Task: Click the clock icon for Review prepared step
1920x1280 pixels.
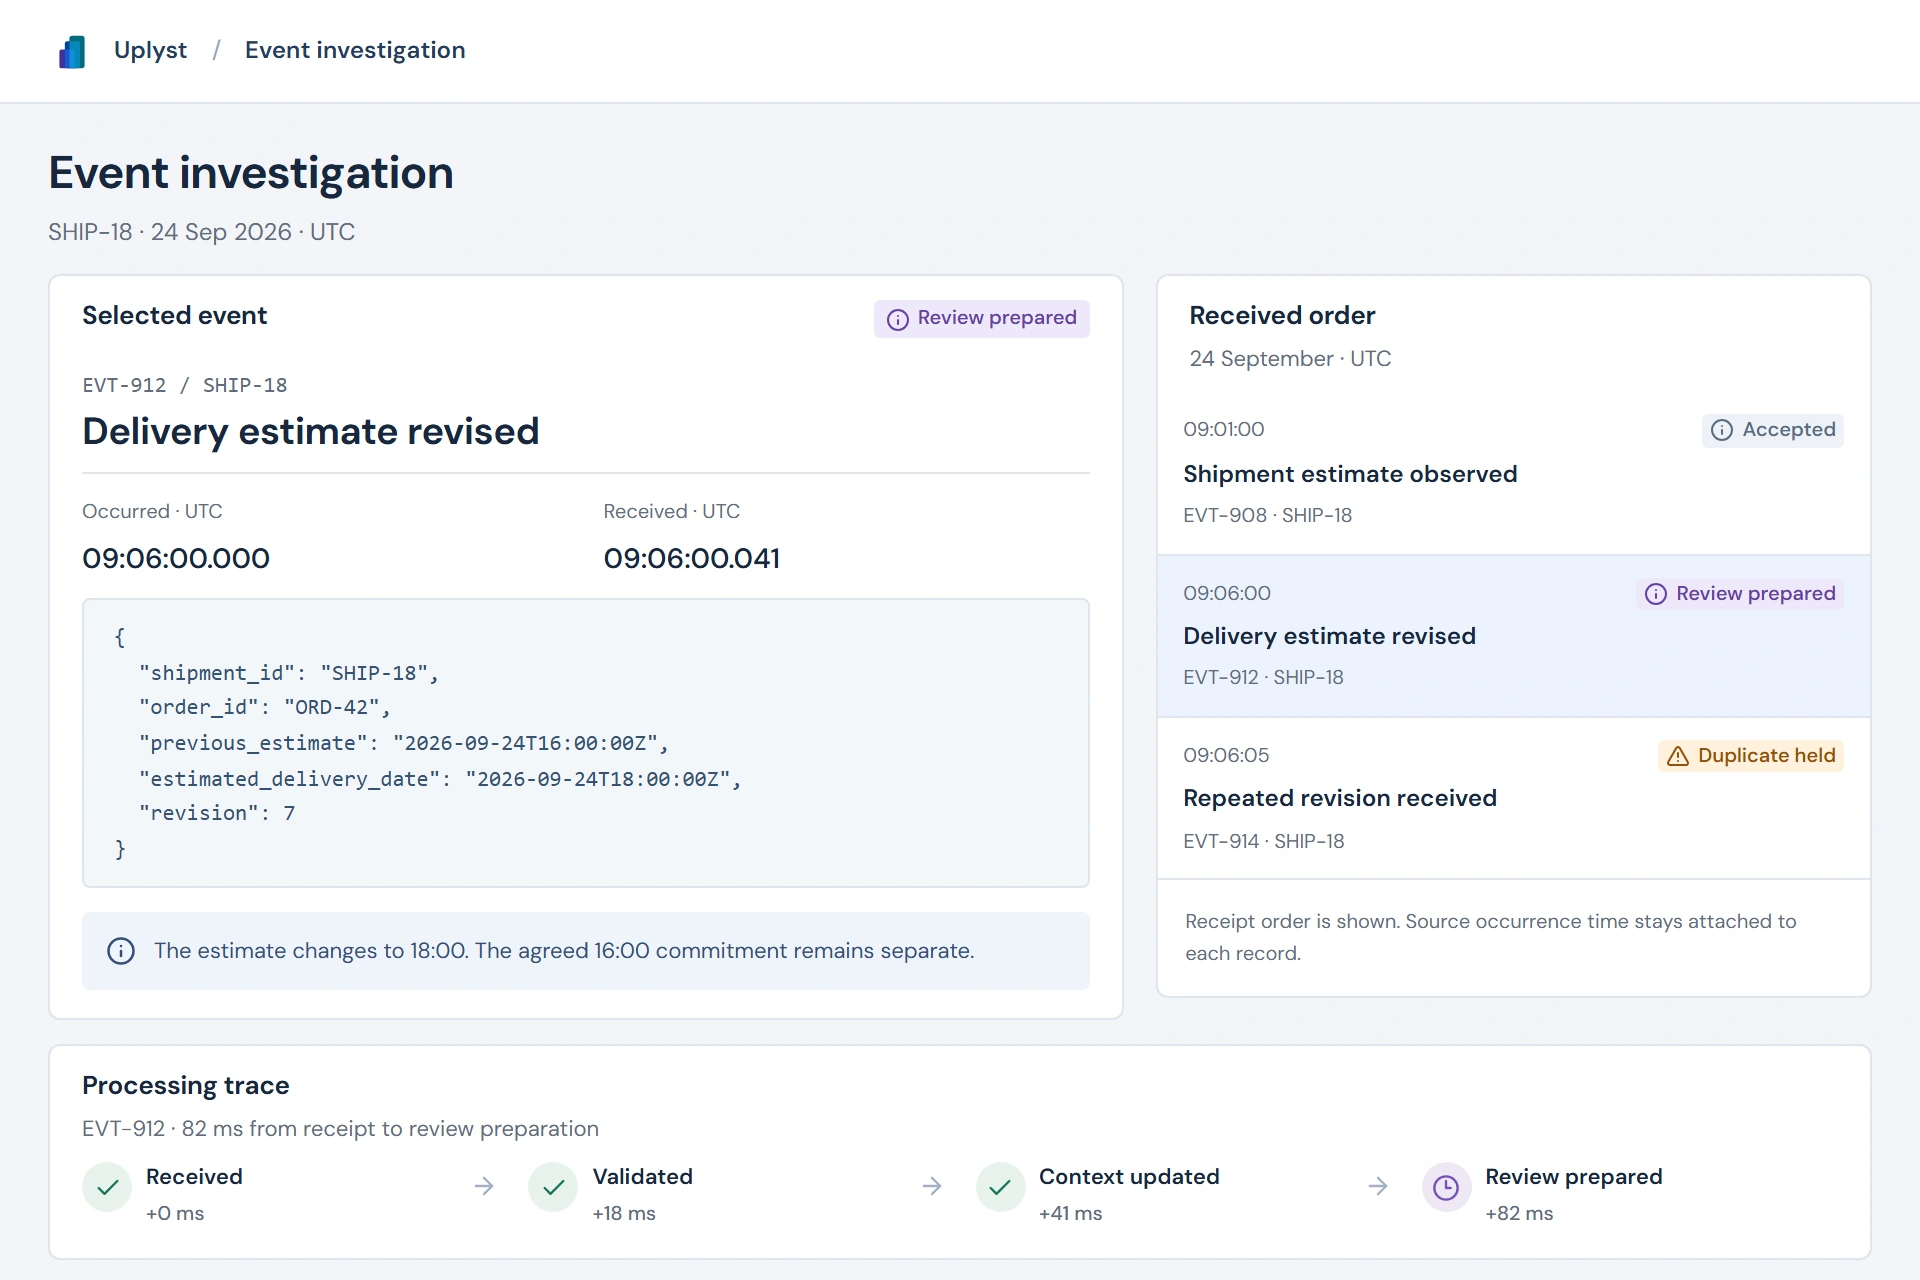Action: pyautogui.click(x=1446, y=1187)
